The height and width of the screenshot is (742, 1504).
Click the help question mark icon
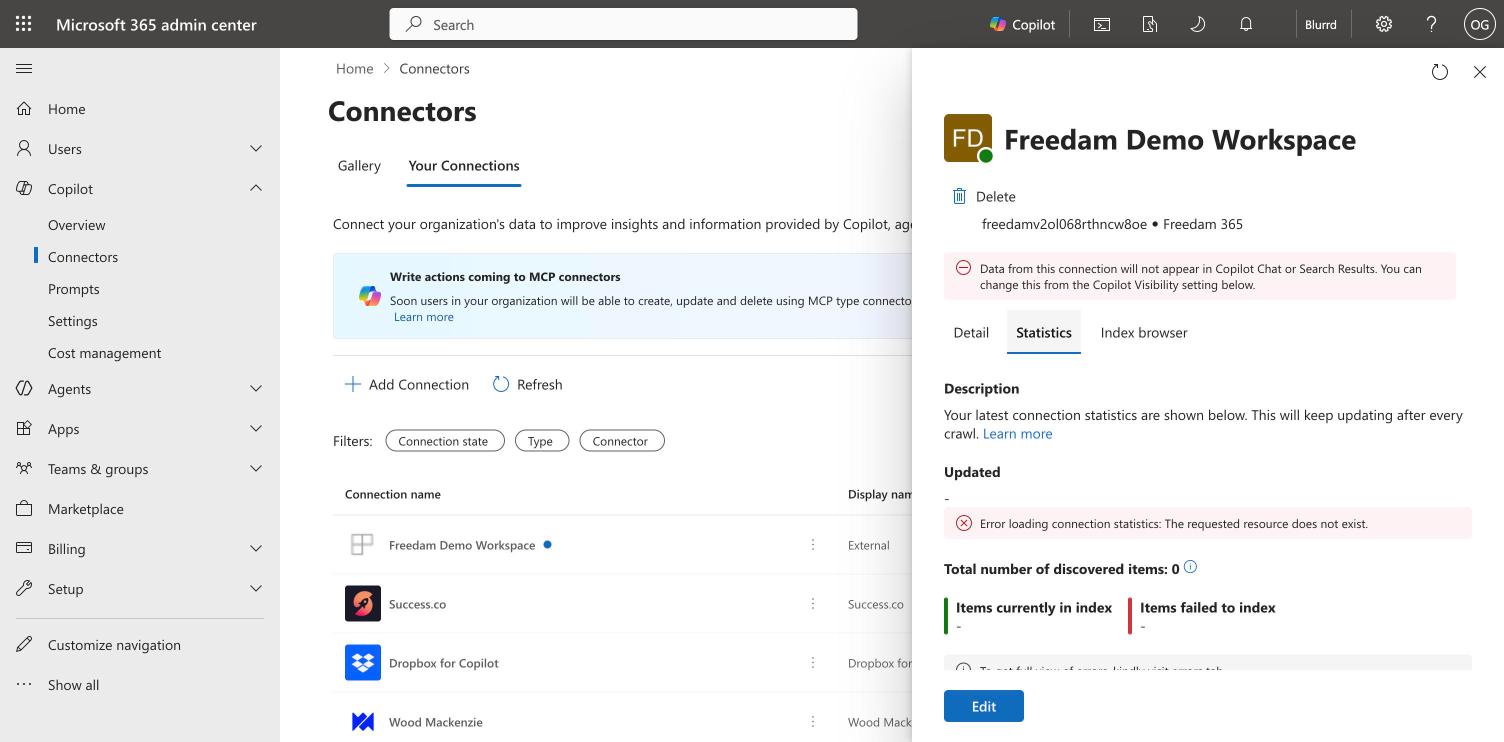point(1431,24)
